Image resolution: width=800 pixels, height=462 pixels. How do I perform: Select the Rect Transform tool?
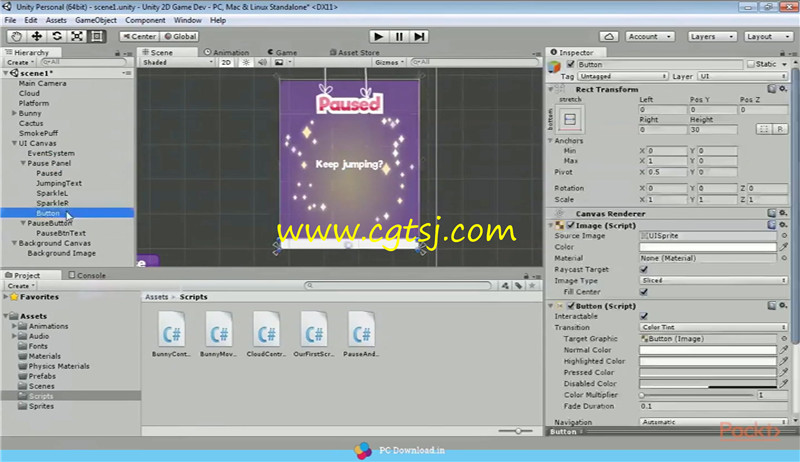96,36
